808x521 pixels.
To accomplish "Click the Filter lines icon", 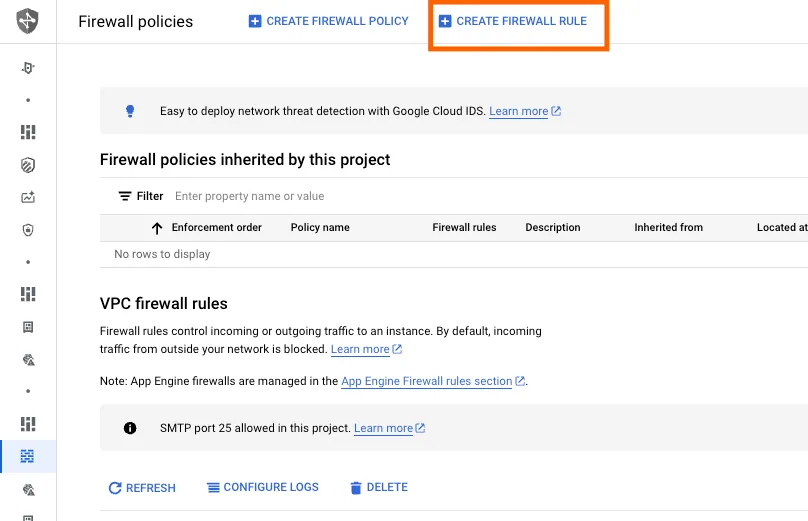I will [x=125, y=196].
